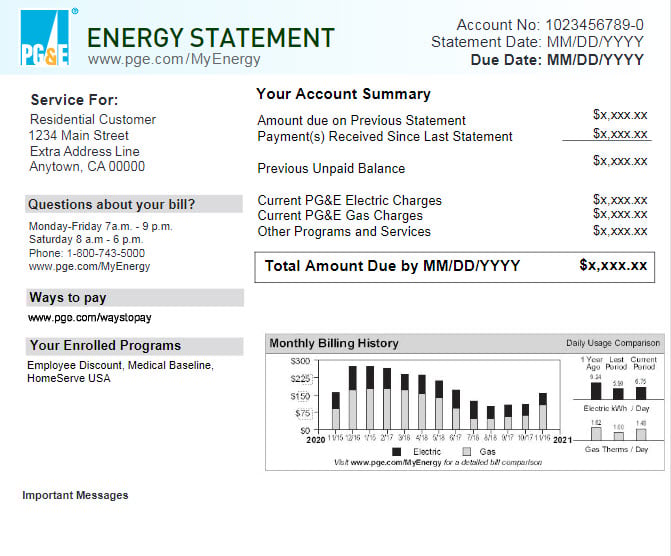This screenshot has width=671, height=556.
Task: Click the Payment(s) Received amount value
Action: pos(620,134)
